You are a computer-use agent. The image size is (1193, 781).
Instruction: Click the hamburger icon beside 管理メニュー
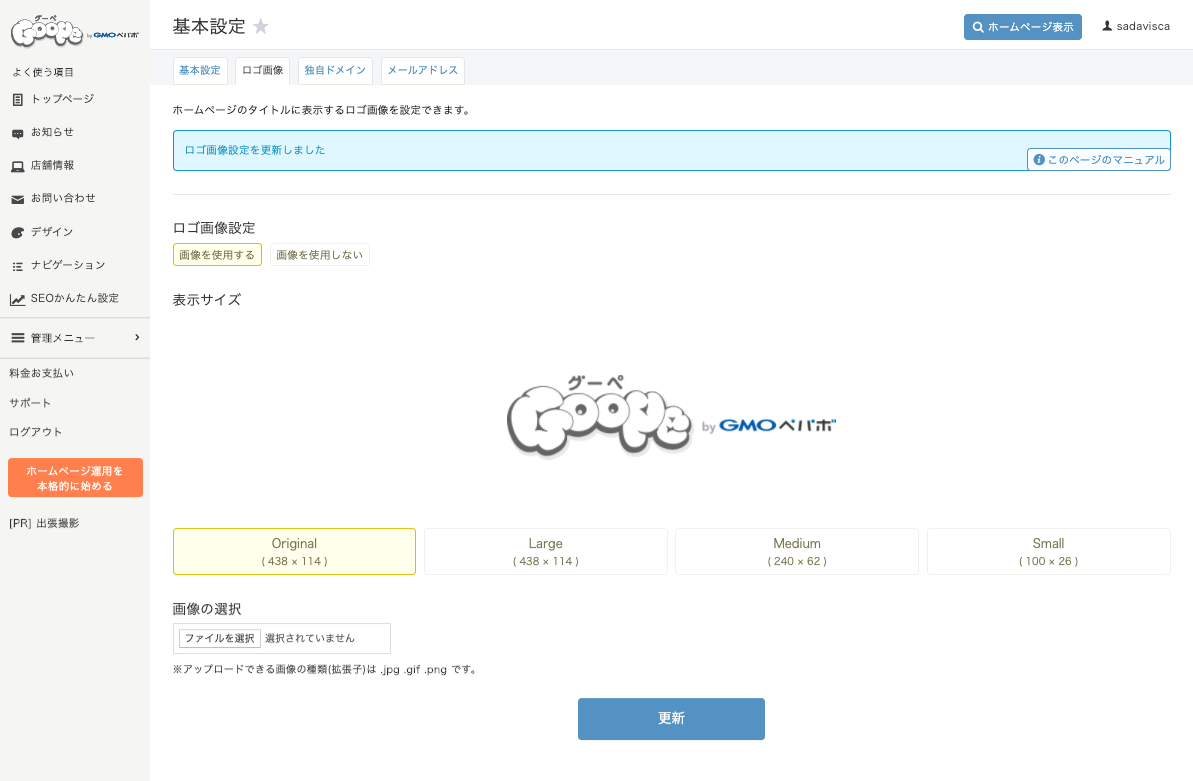tap(17, 338)
